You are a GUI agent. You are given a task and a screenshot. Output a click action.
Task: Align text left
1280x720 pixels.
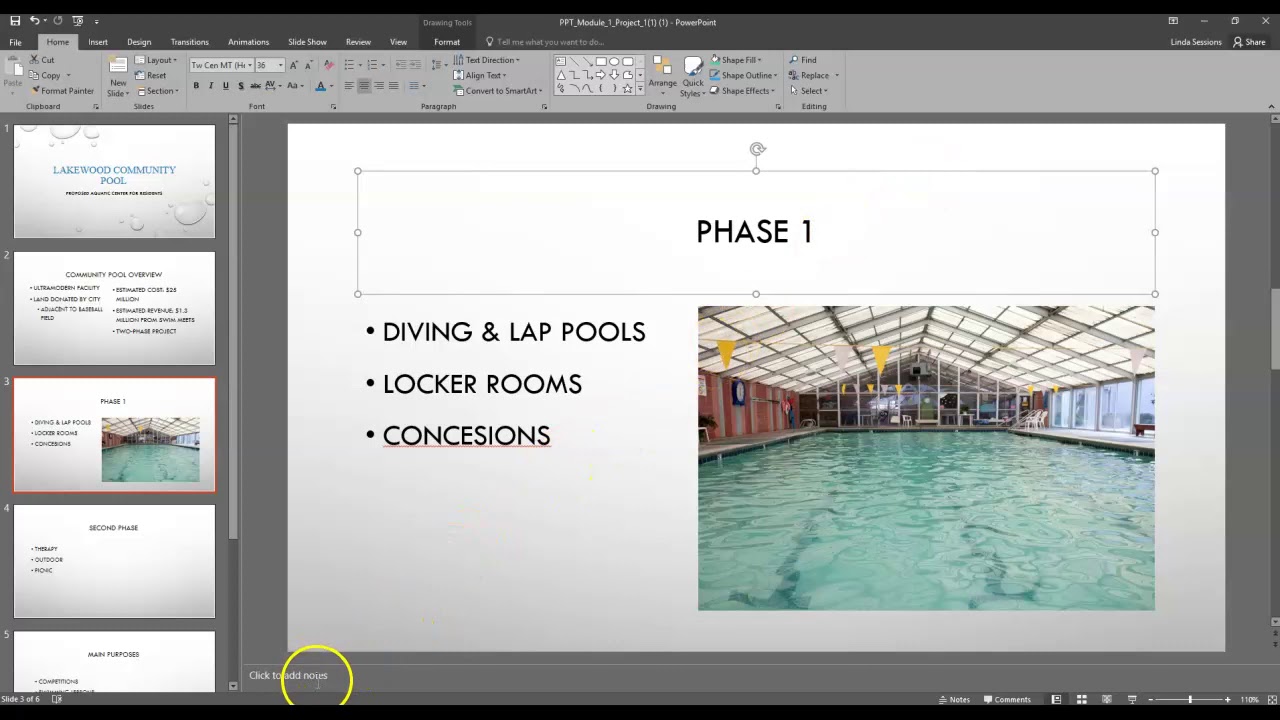point(349,86)
